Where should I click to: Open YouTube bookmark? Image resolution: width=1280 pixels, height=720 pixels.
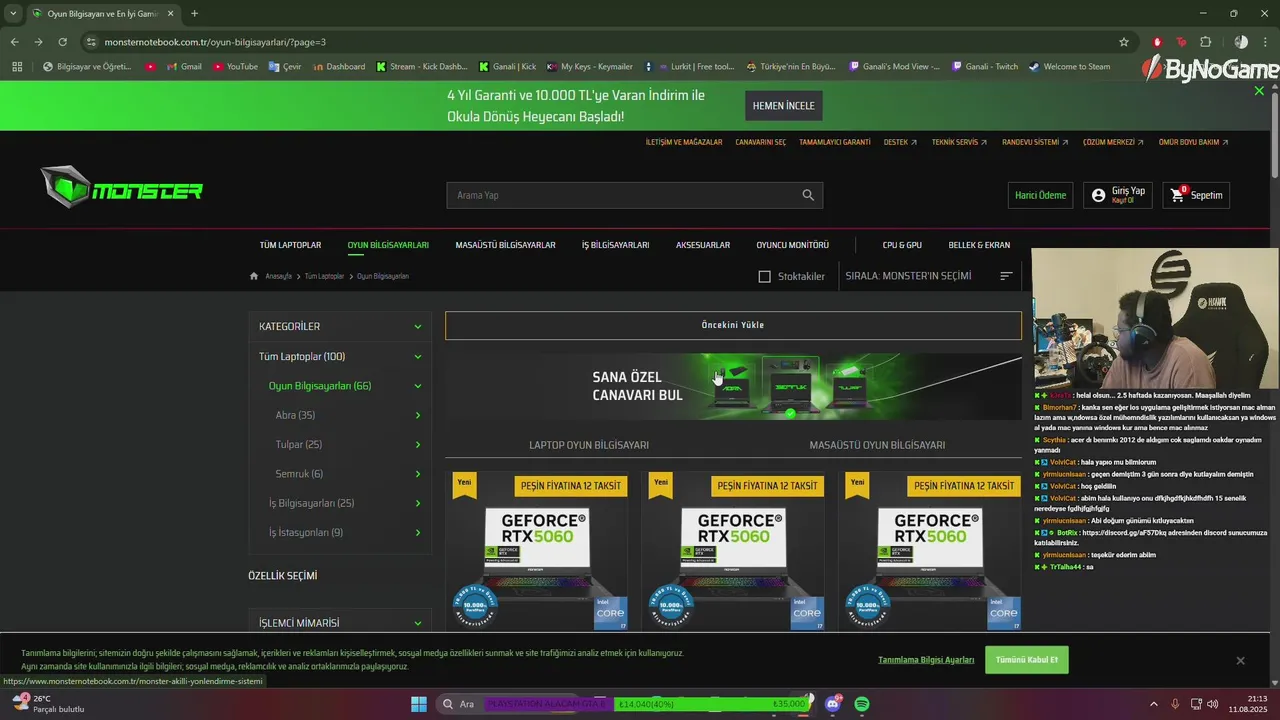tap(234, 67)
